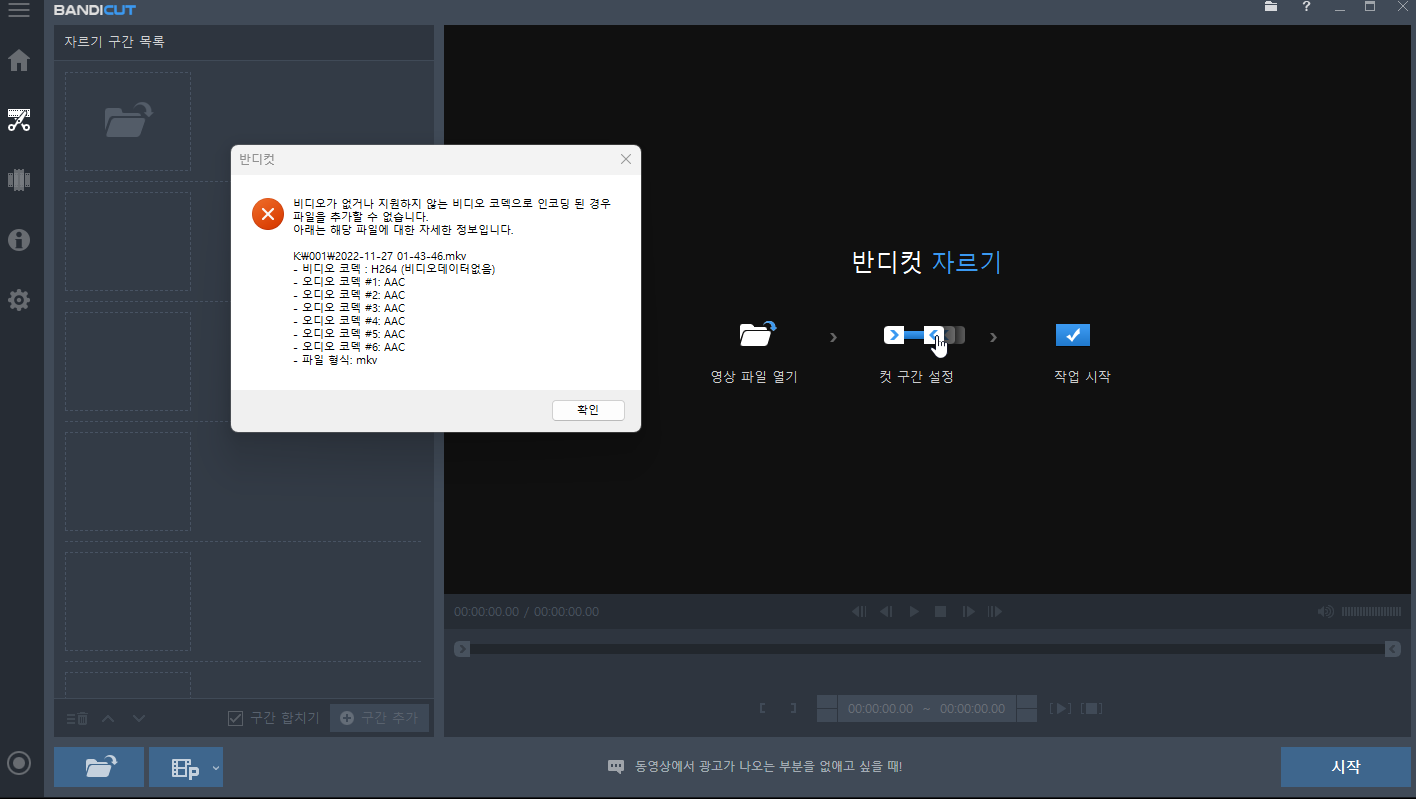The image size is (1416, 799).
Task: Click the 시작 button
Action: tap(1346, 767)
